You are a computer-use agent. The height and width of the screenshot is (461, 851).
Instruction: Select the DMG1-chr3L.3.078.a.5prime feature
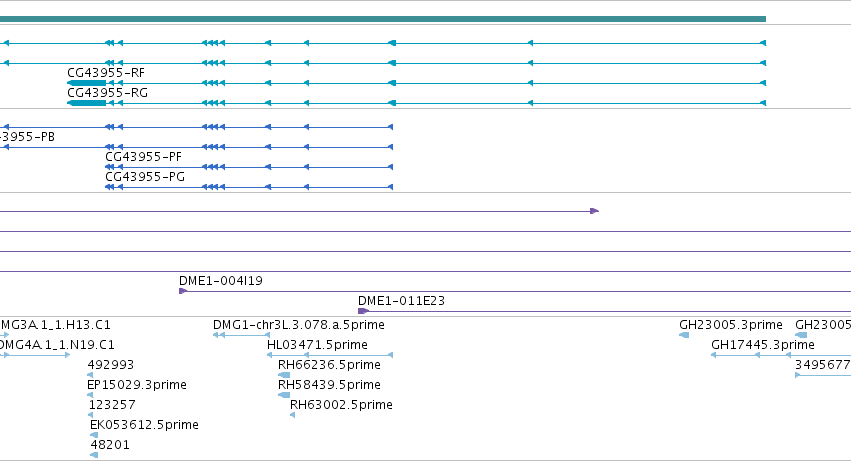(299, 325)
